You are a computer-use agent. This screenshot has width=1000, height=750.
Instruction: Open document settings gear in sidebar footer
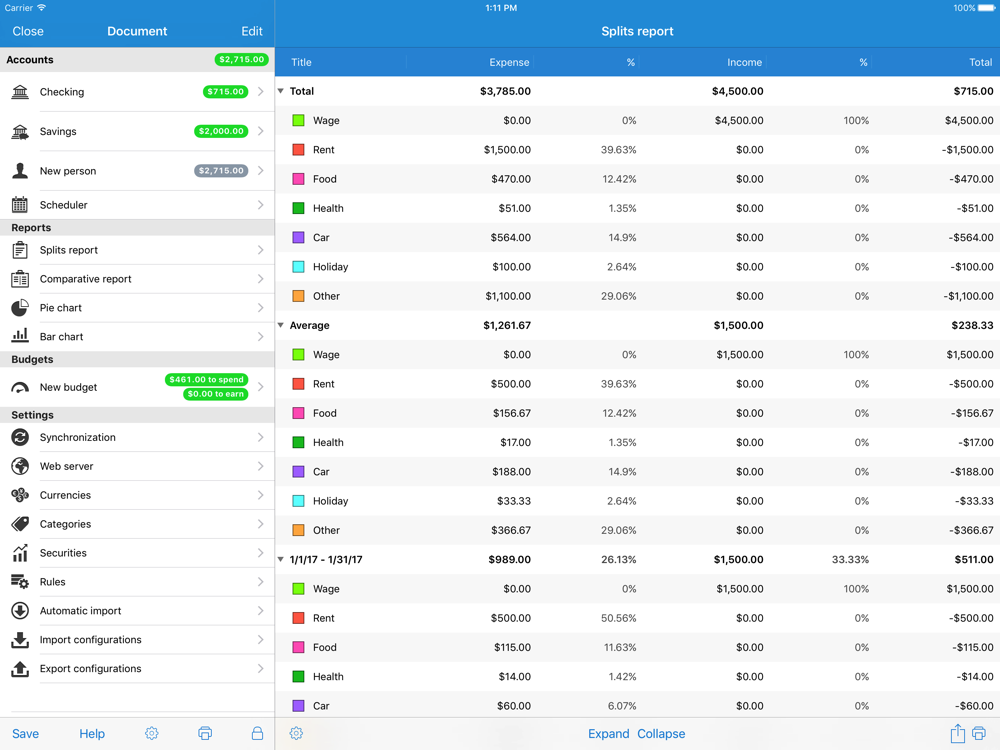(152, 733)
